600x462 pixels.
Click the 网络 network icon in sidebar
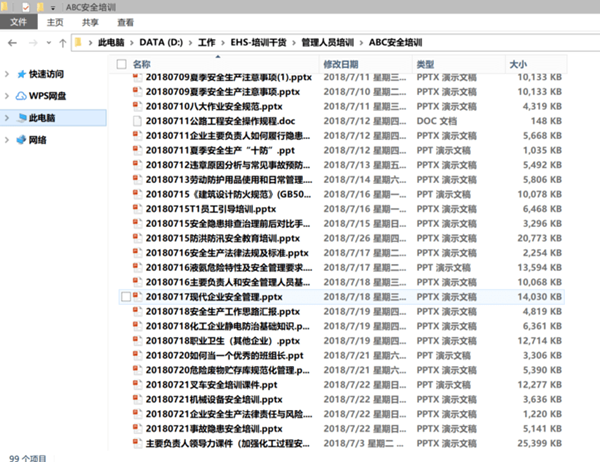(19, 140)
